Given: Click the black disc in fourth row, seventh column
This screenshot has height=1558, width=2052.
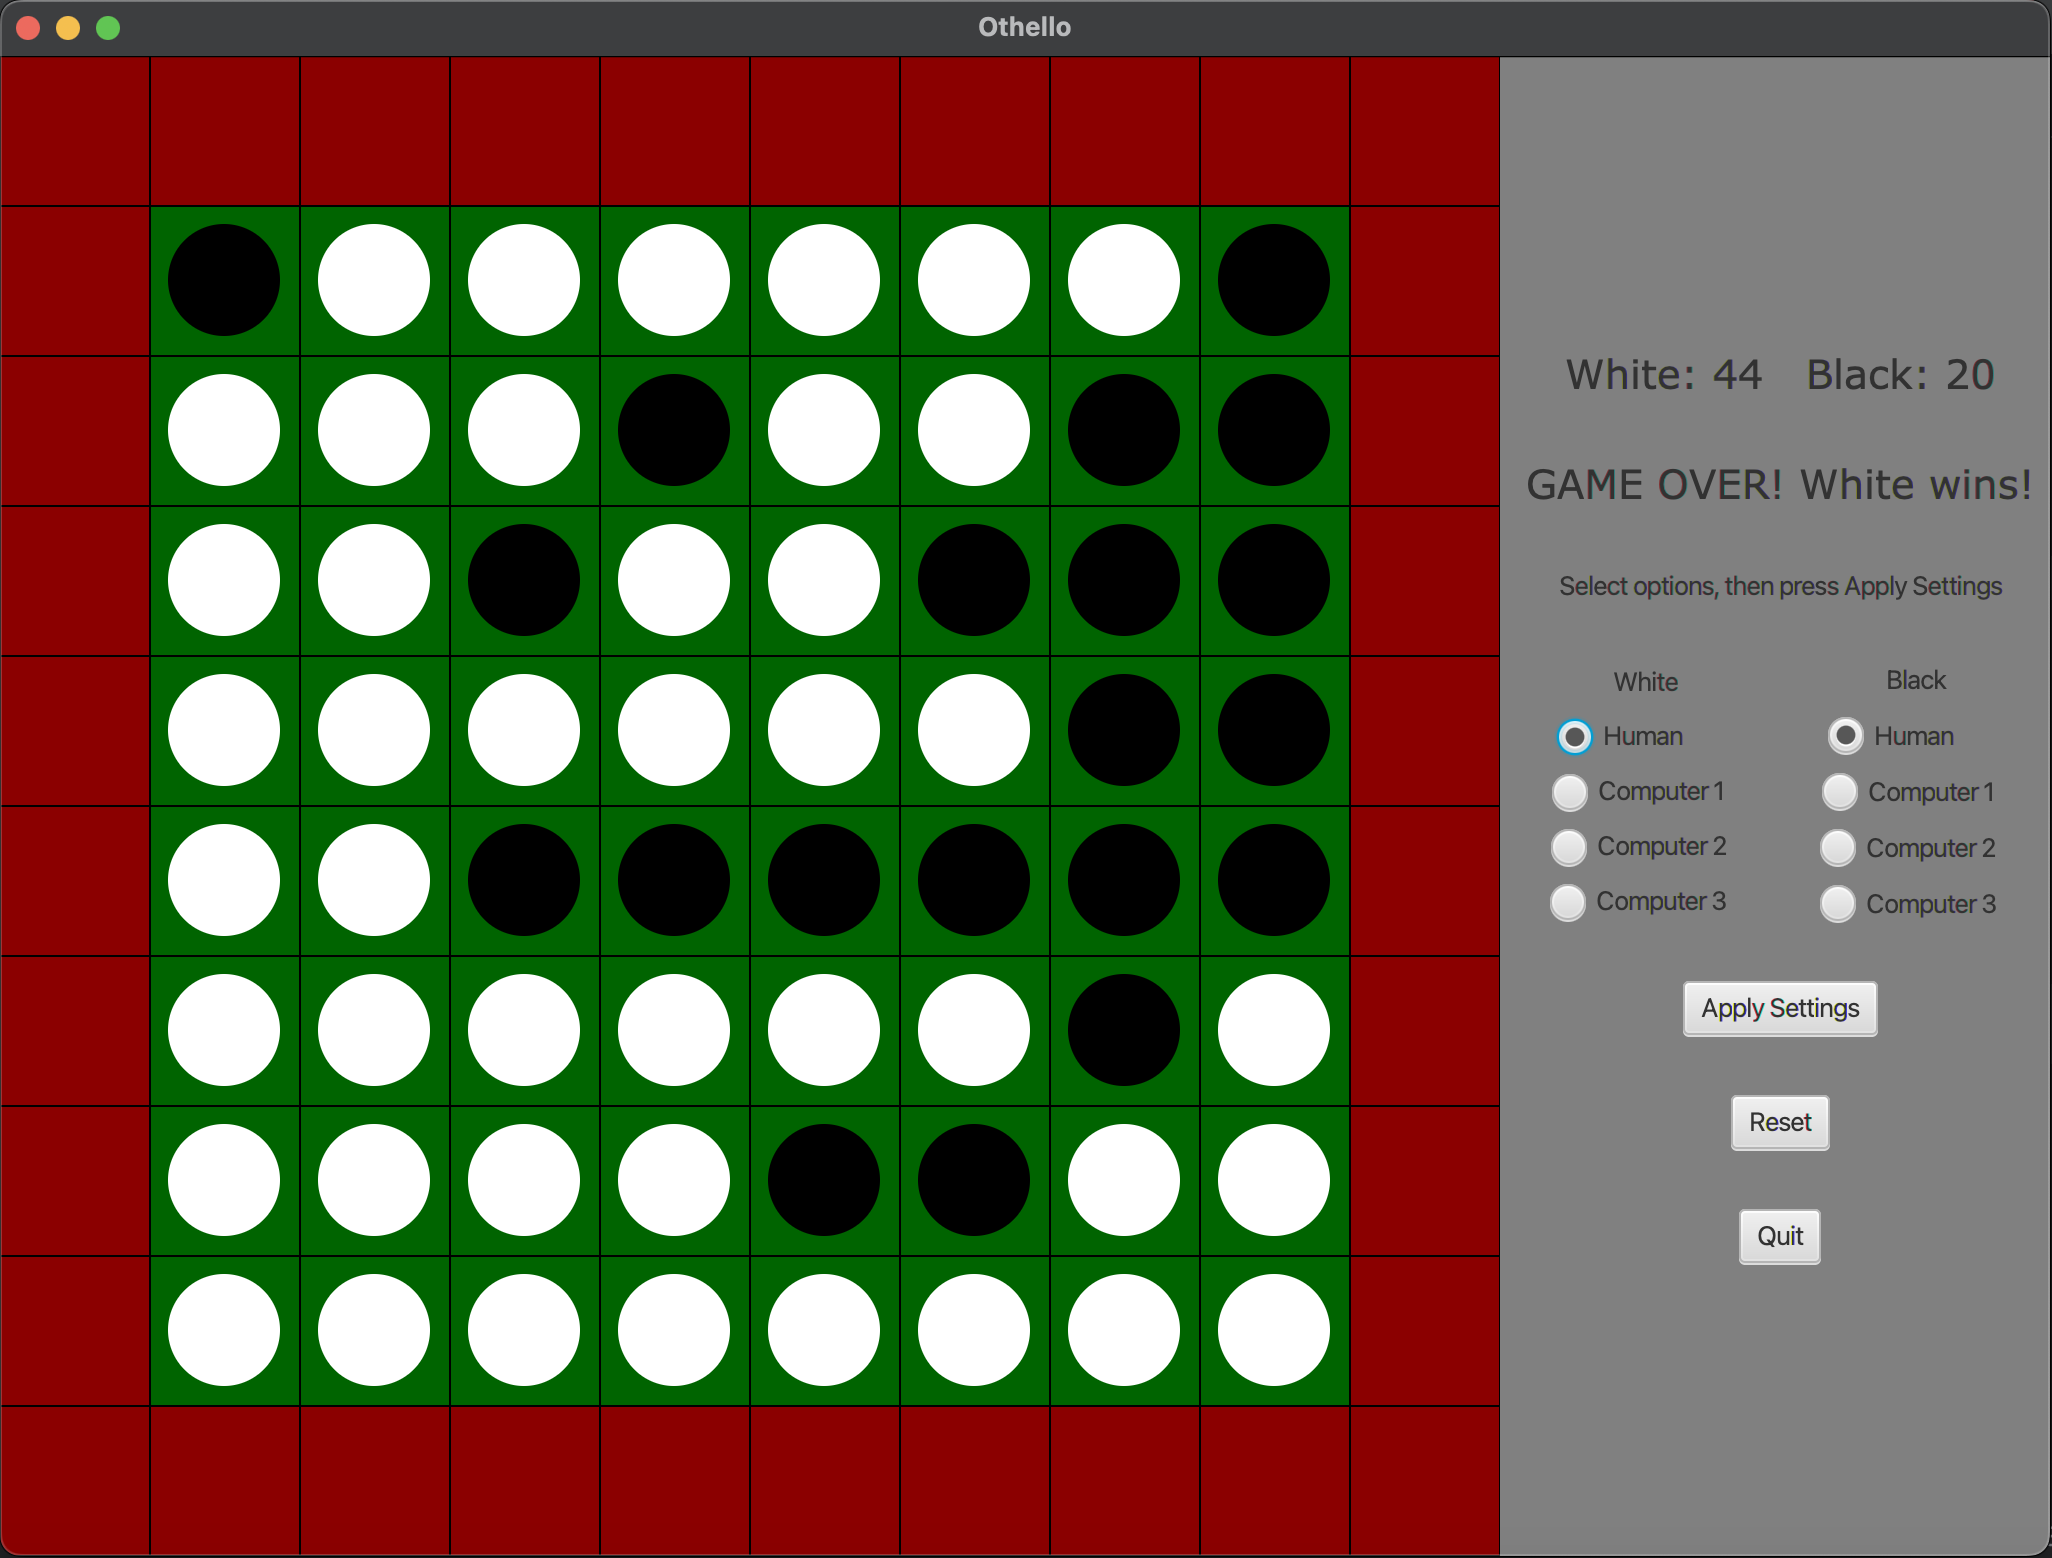Looking at the screenshot, I should [1124, 730].
